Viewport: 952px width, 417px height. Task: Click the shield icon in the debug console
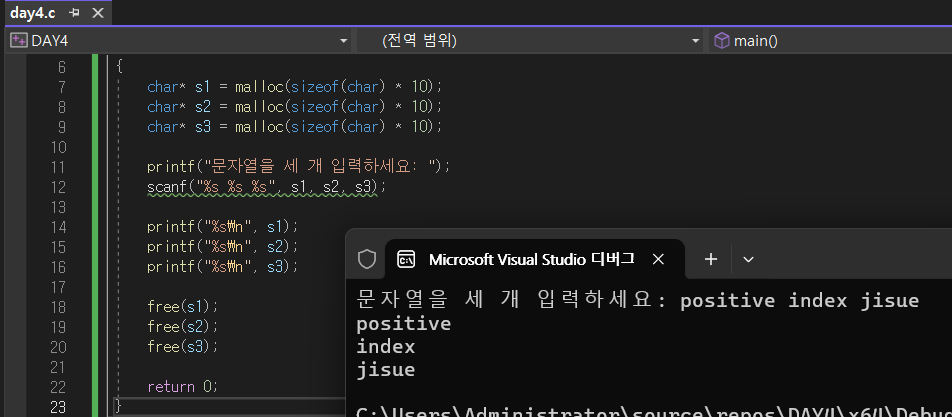click(367, 260)
